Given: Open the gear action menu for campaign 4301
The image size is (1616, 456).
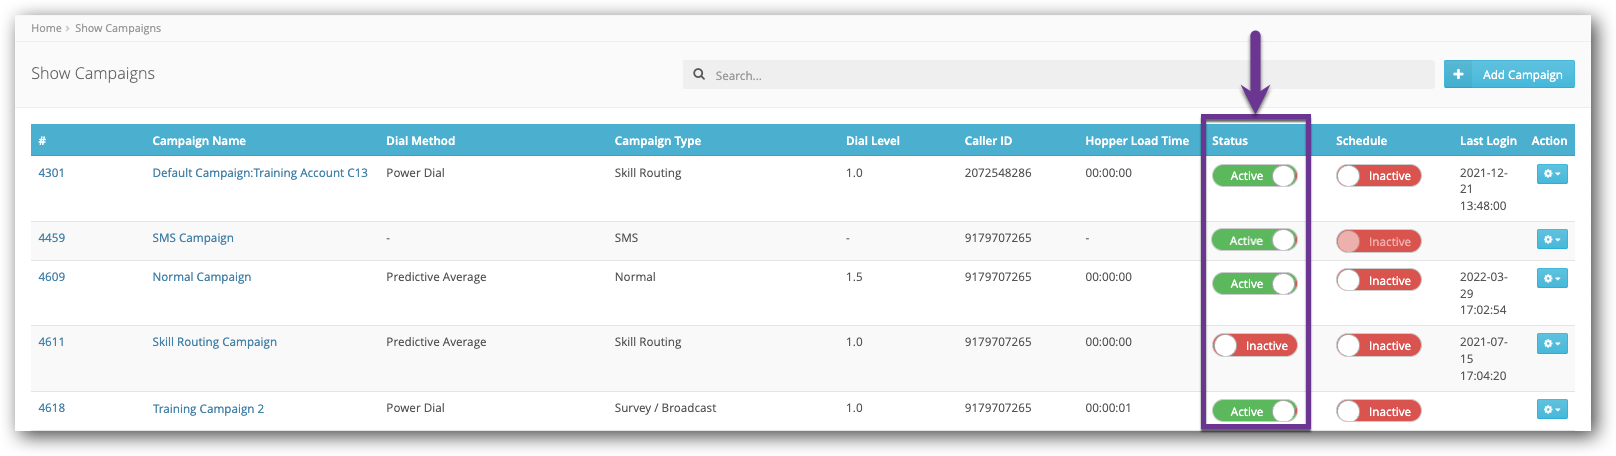Looking at the screenshot, I should click(x=1551, y=174).
